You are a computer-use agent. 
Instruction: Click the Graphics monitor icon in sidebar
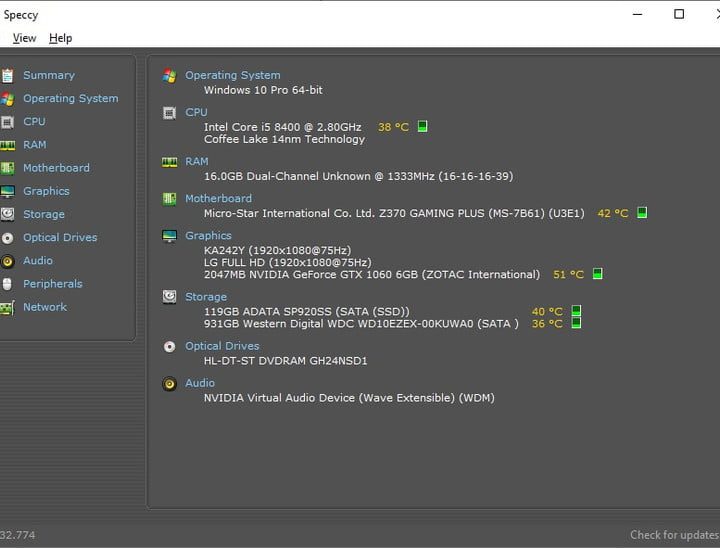(7, 191)
